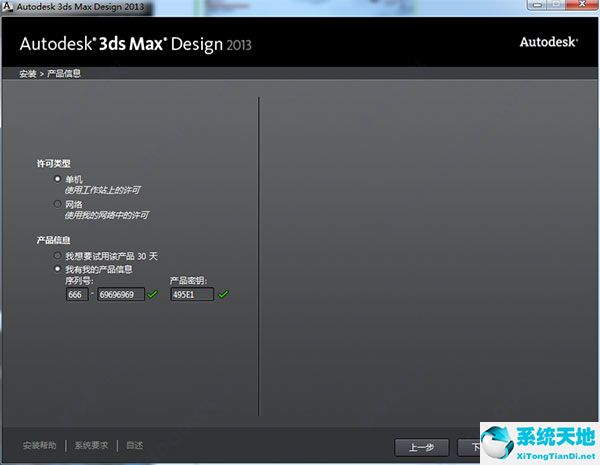600x465 pixels.
Task: Click the 产品信息 breadcrumb text
Action: point(64,73)
